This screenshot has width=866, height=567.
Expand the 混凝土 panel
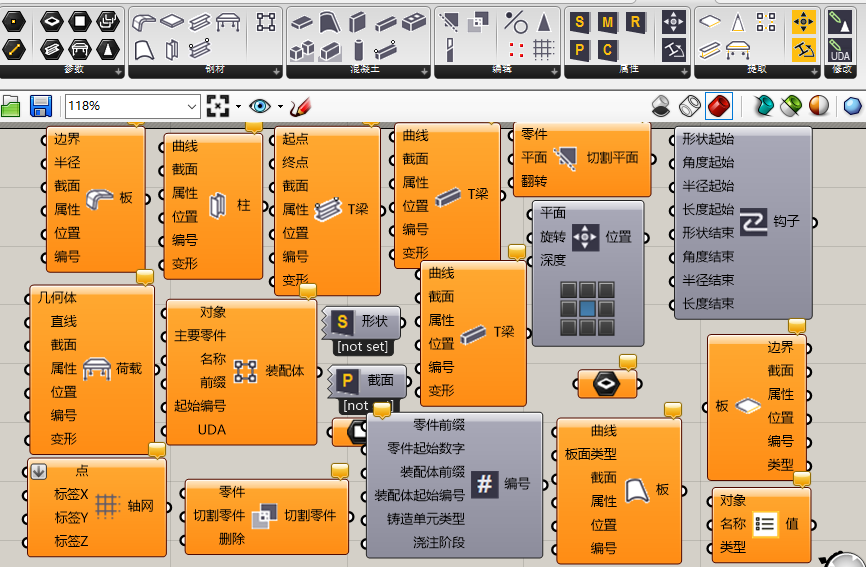click(424, 71)
